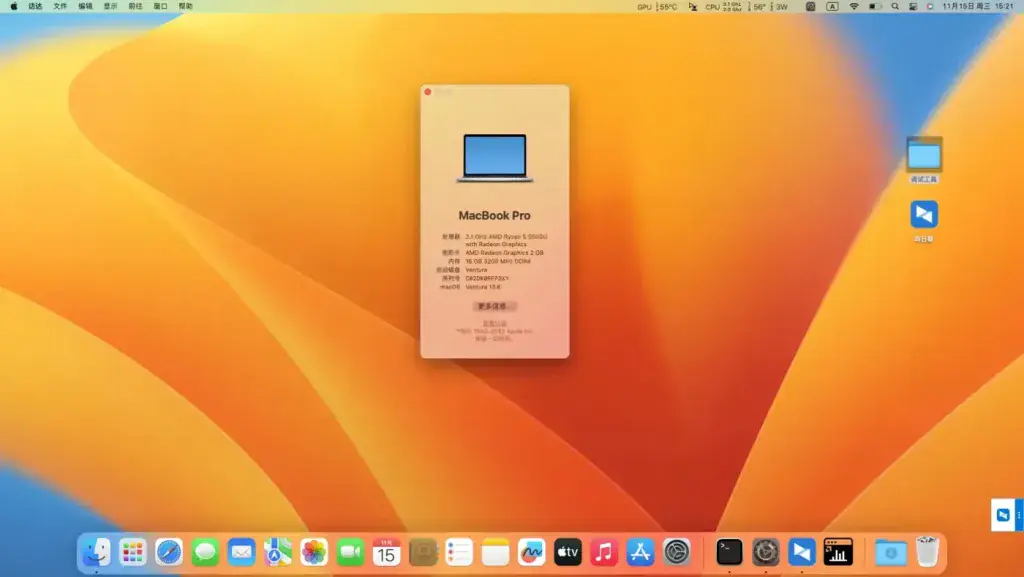This screenshot has height=577, width=1024.
Task: Launch Music from the Dock
Action: click(604, 553)
